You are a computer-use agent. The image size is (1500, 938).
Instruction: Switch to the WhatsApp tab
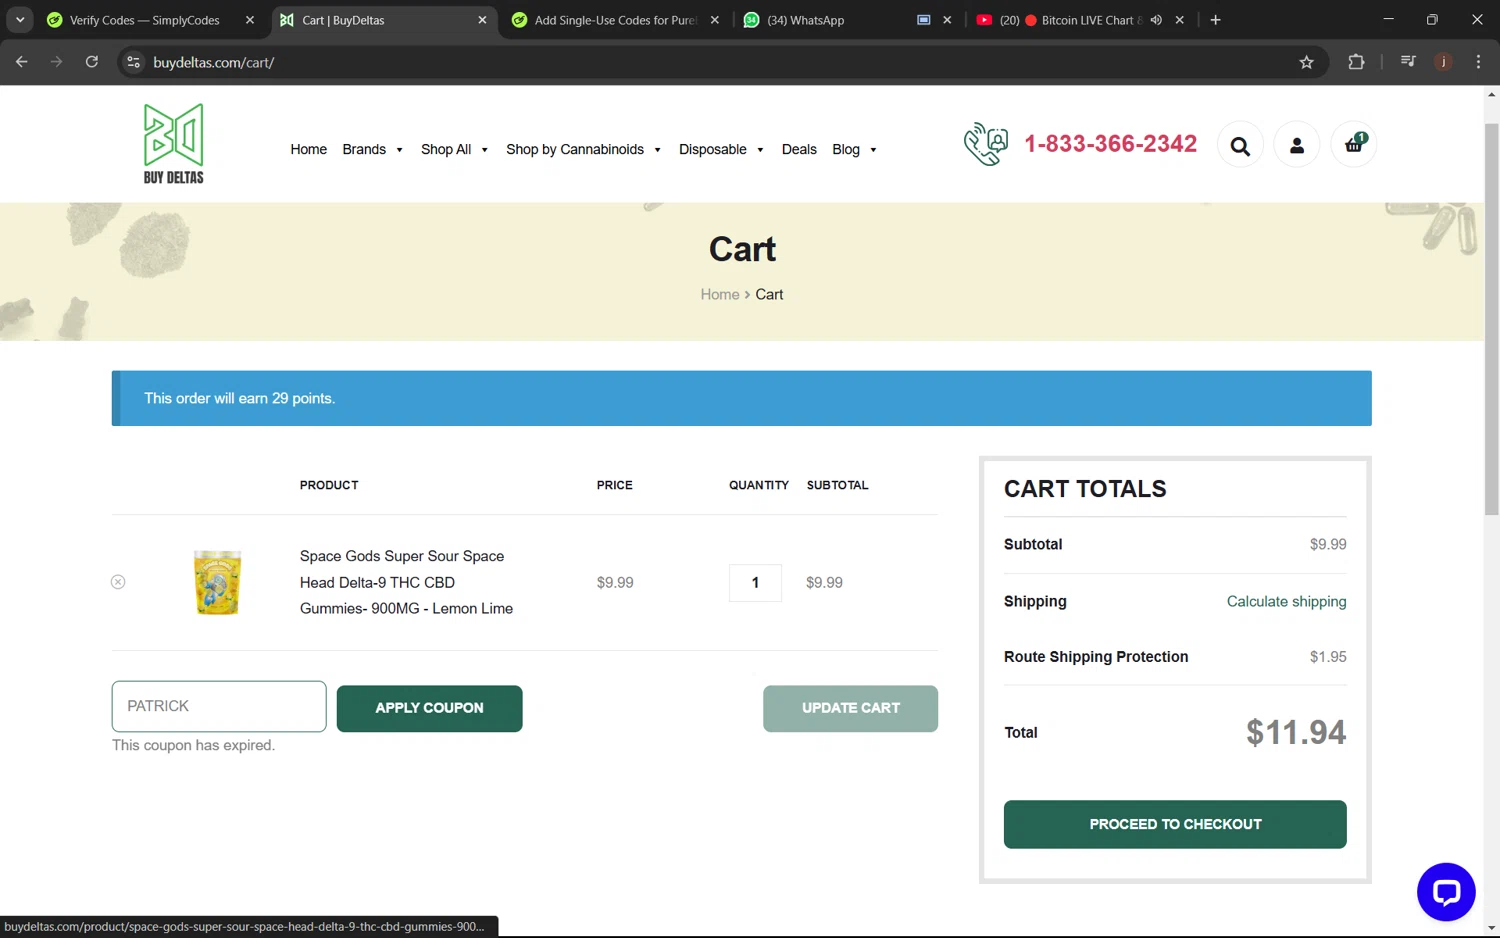click(x=805, y=20)
